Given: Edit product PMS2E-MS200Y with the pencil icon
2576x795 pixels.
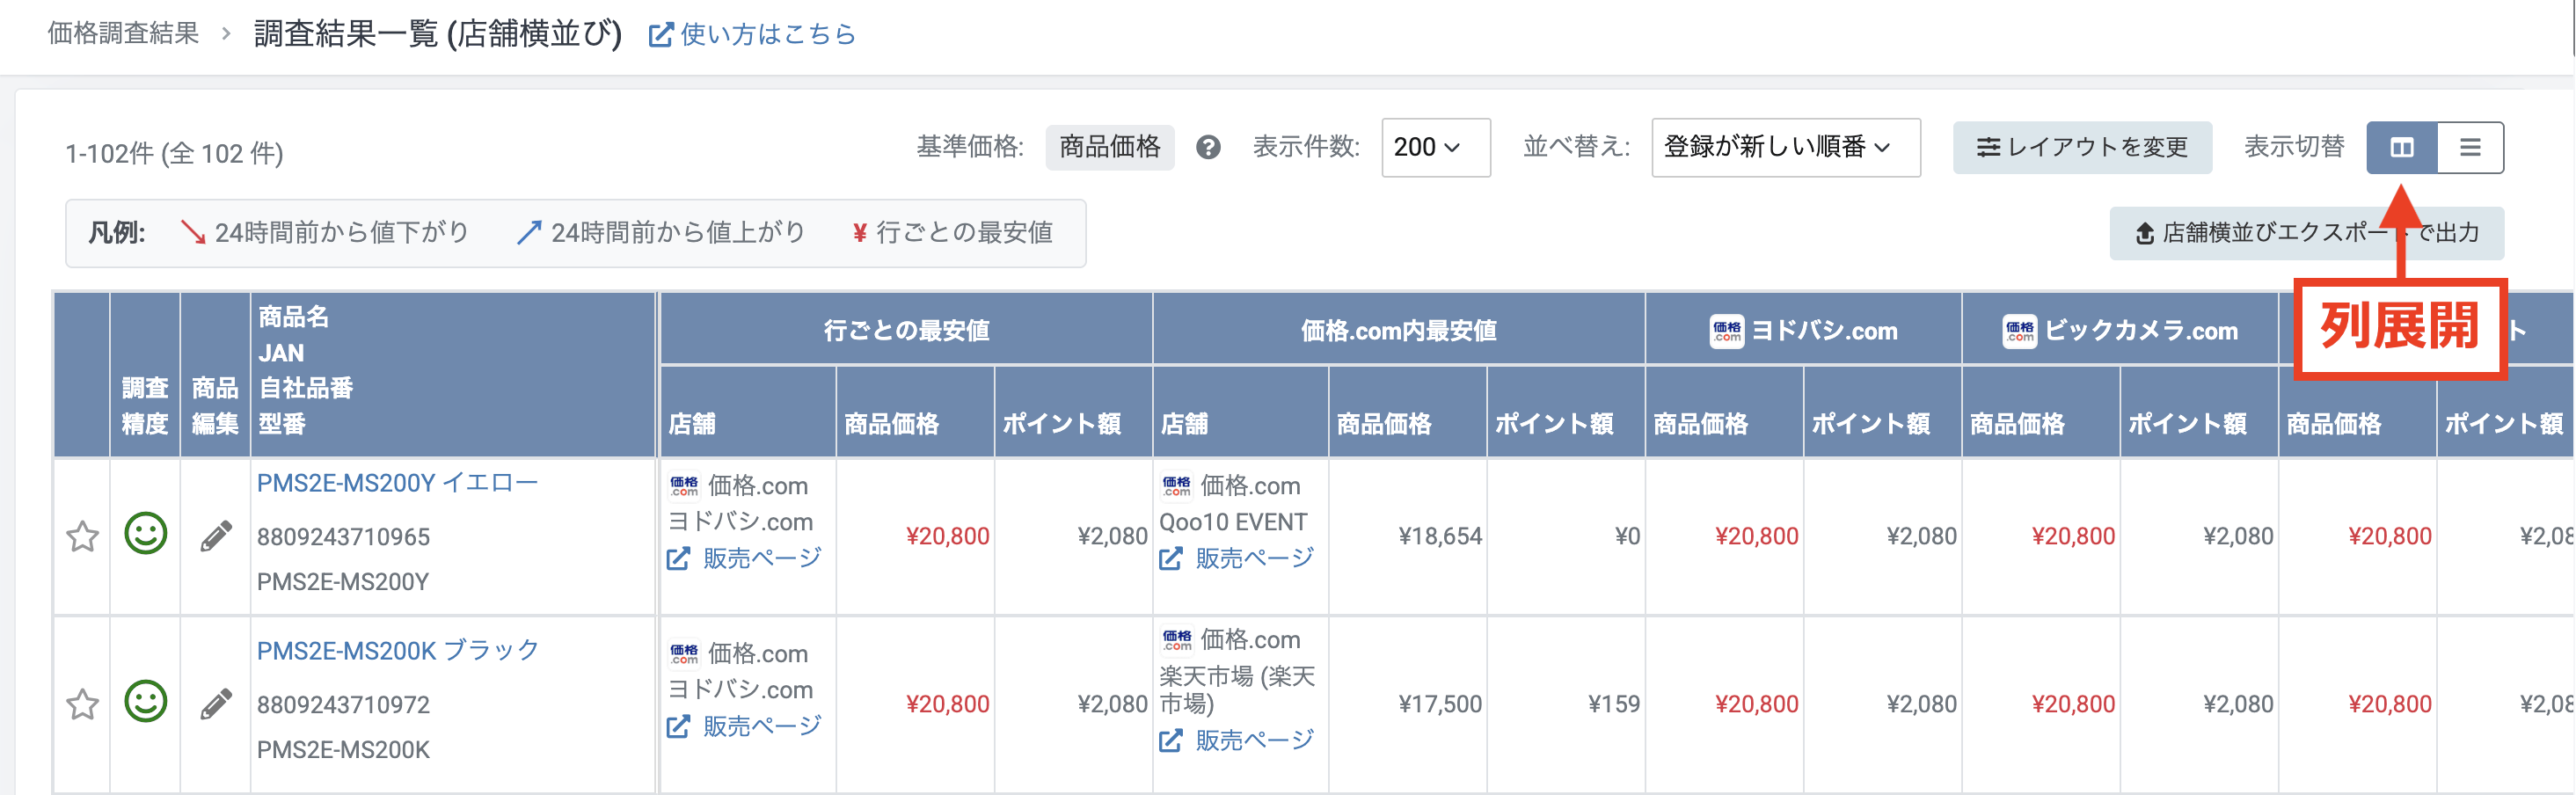Looking at the screenshot, I should coord(216,536).
